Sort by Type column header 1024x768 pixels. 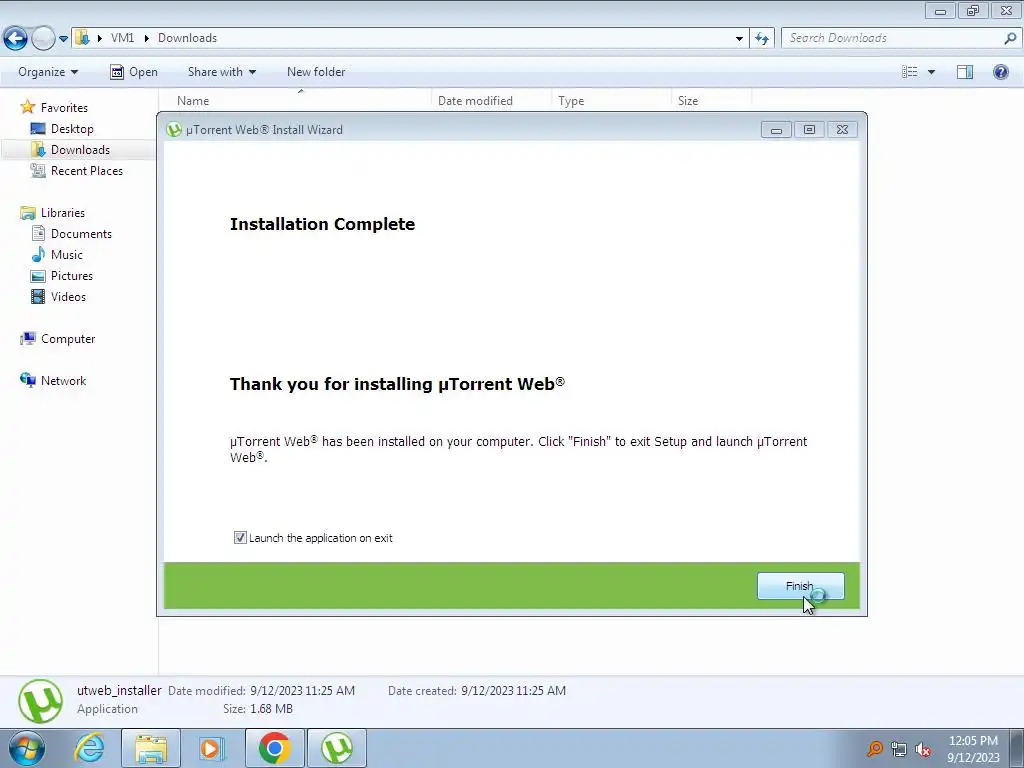611,101
